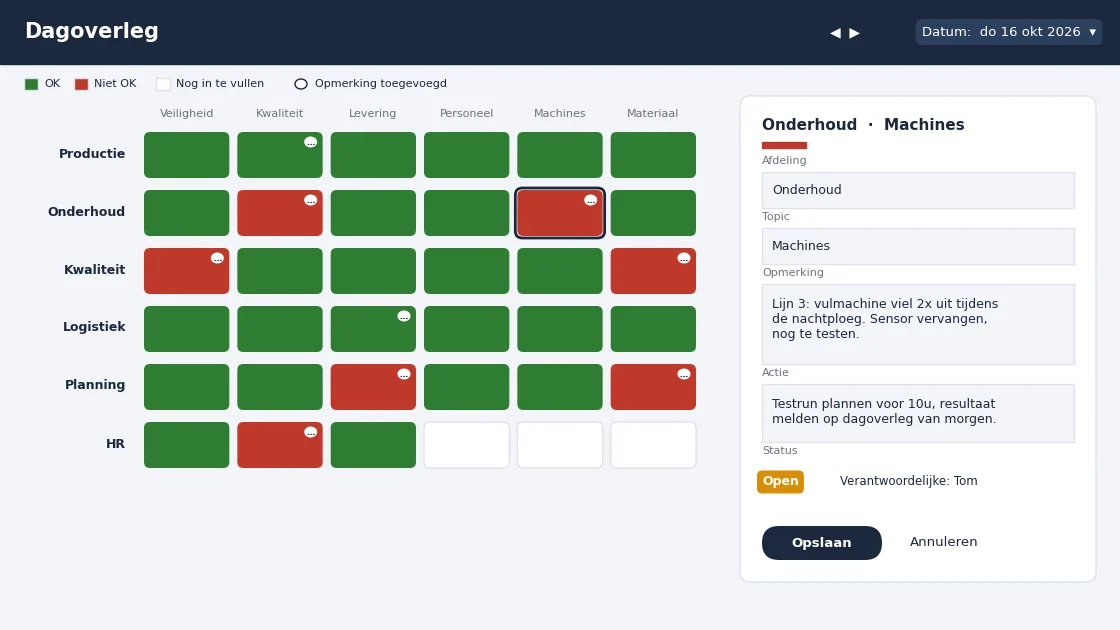1120x630 pixels.
Task: Click Annuleren to cancel
Action: [943, 542]
